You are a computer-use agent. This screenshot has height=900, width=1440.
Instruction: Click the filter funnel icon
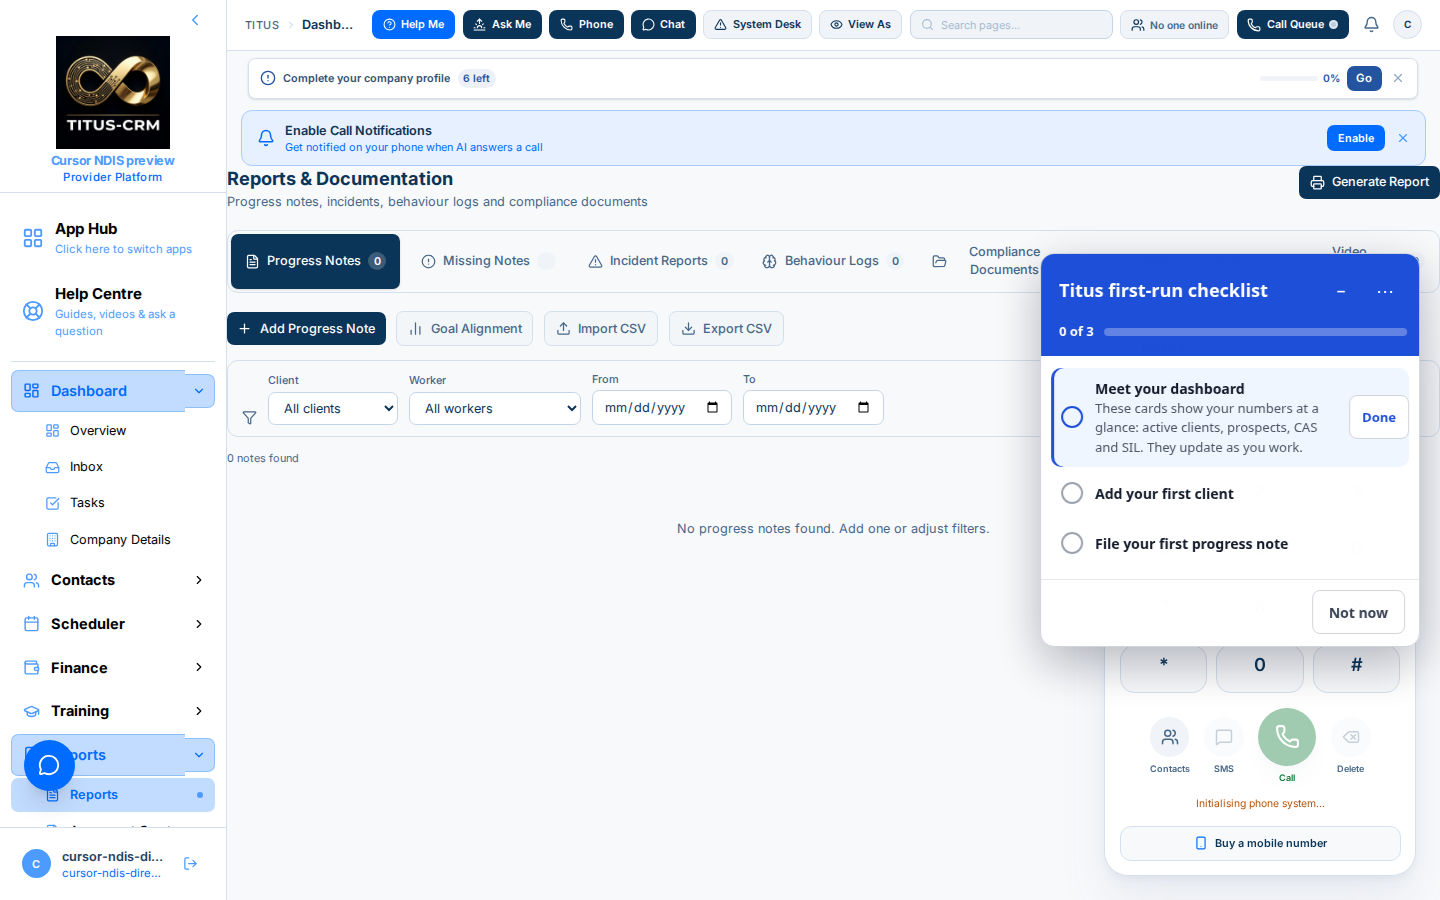coord(250,418)
